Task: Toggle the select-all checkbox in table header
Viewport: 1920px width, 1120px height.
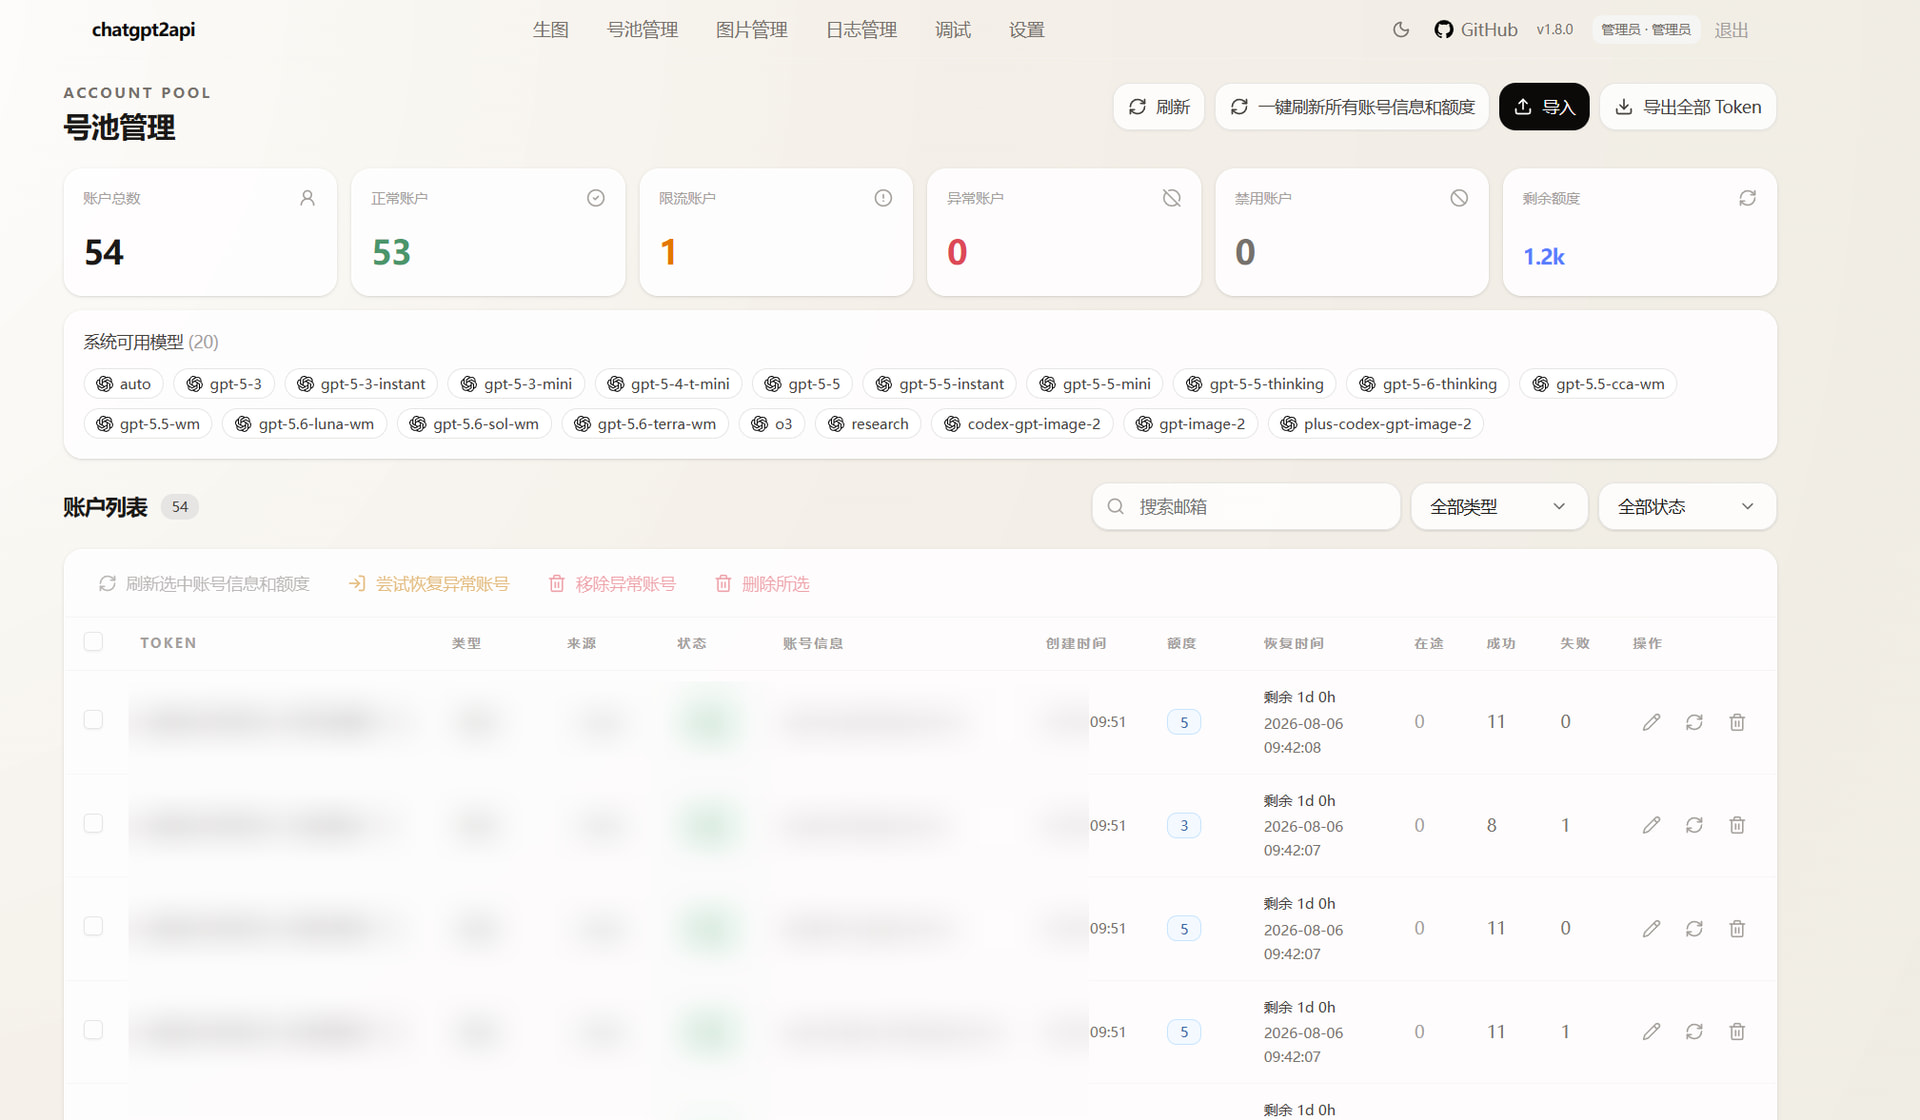Action: click(x=93, y=642)
